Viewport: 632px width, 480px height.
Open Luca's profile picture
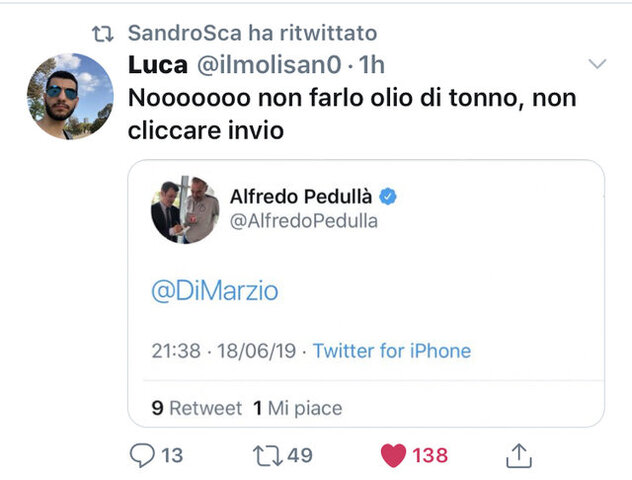tap(69, 97)
